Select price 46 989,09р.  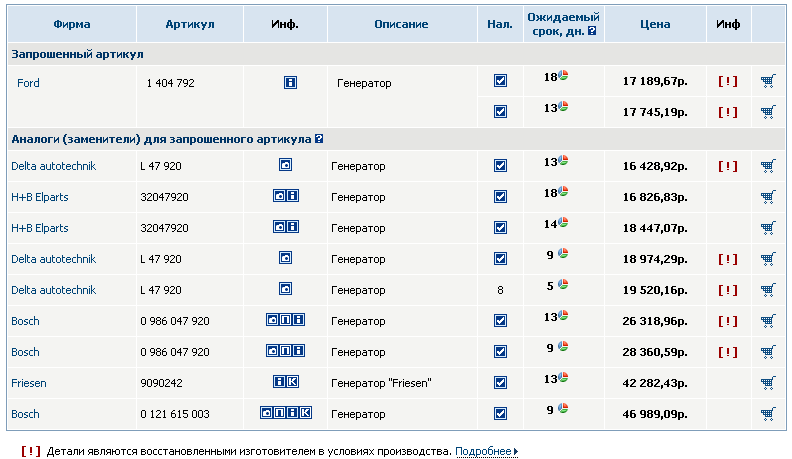coord(655,414)
